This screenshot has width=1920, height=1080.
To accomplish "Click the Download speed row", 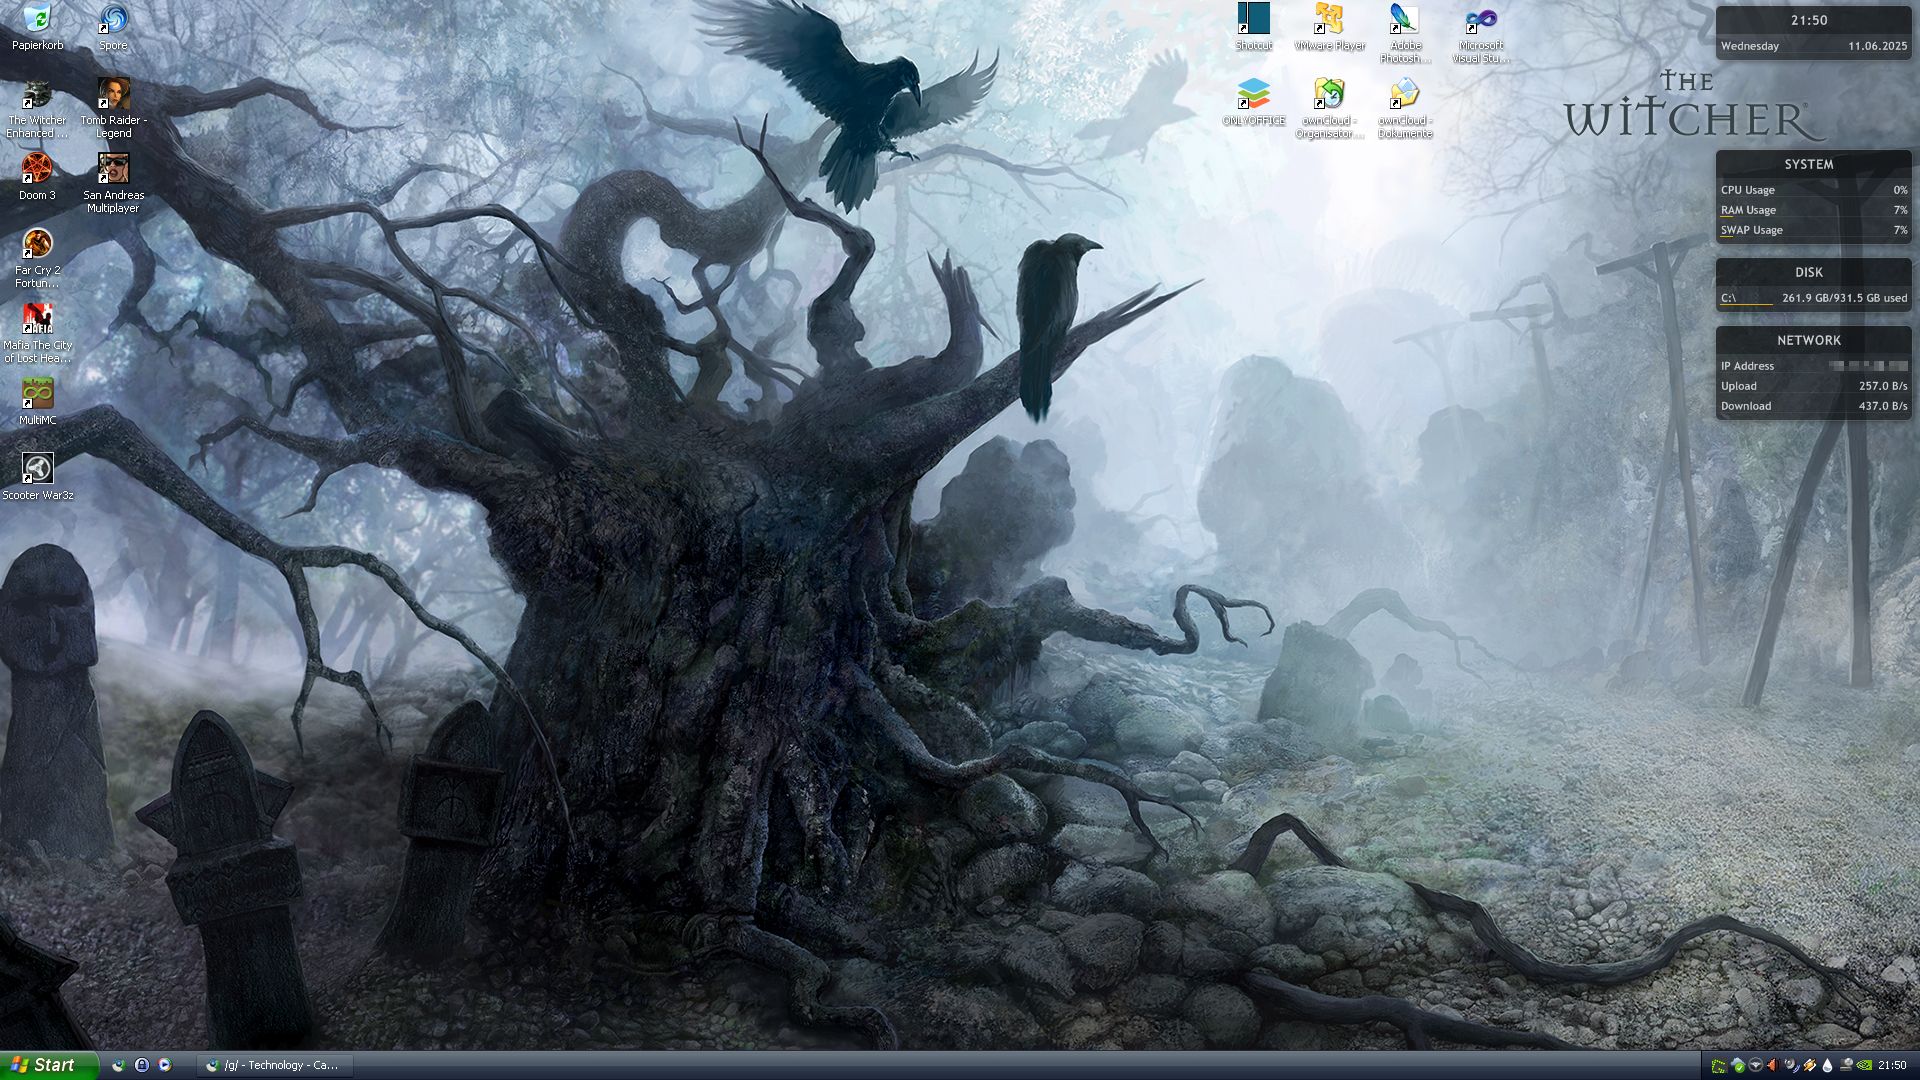I will 1814,406.
